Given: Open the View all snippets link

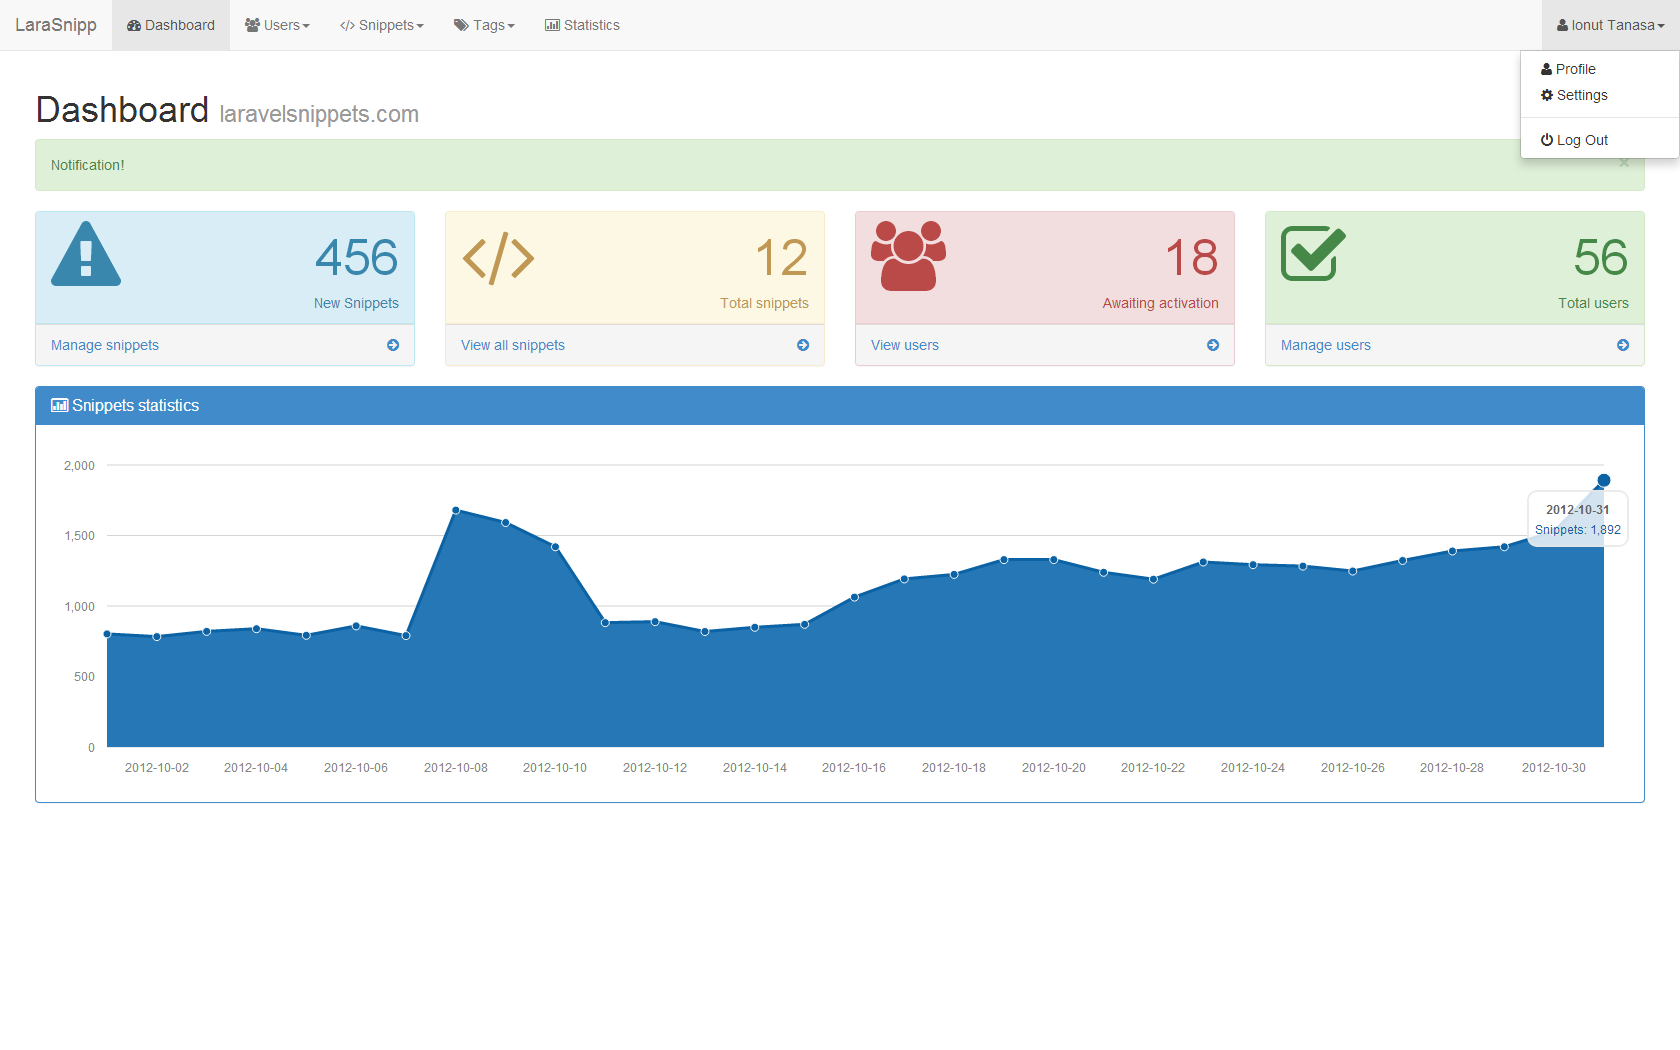Looking at the screenshot, I should point(513,345).
